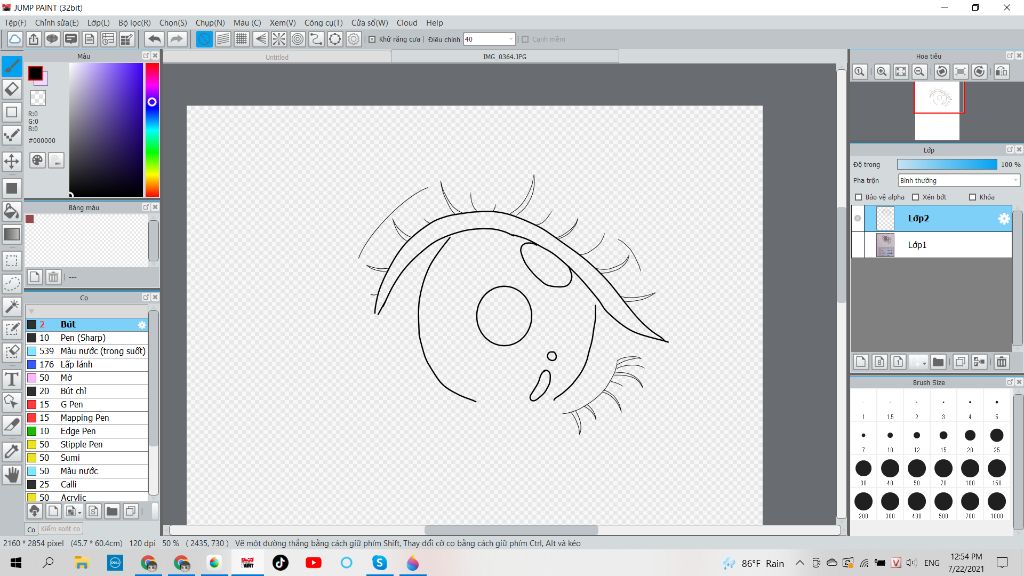This screenshot has height=576, width=1024.
Task: Enable the concentric circle snap guide
Action: tap(298, 39)
